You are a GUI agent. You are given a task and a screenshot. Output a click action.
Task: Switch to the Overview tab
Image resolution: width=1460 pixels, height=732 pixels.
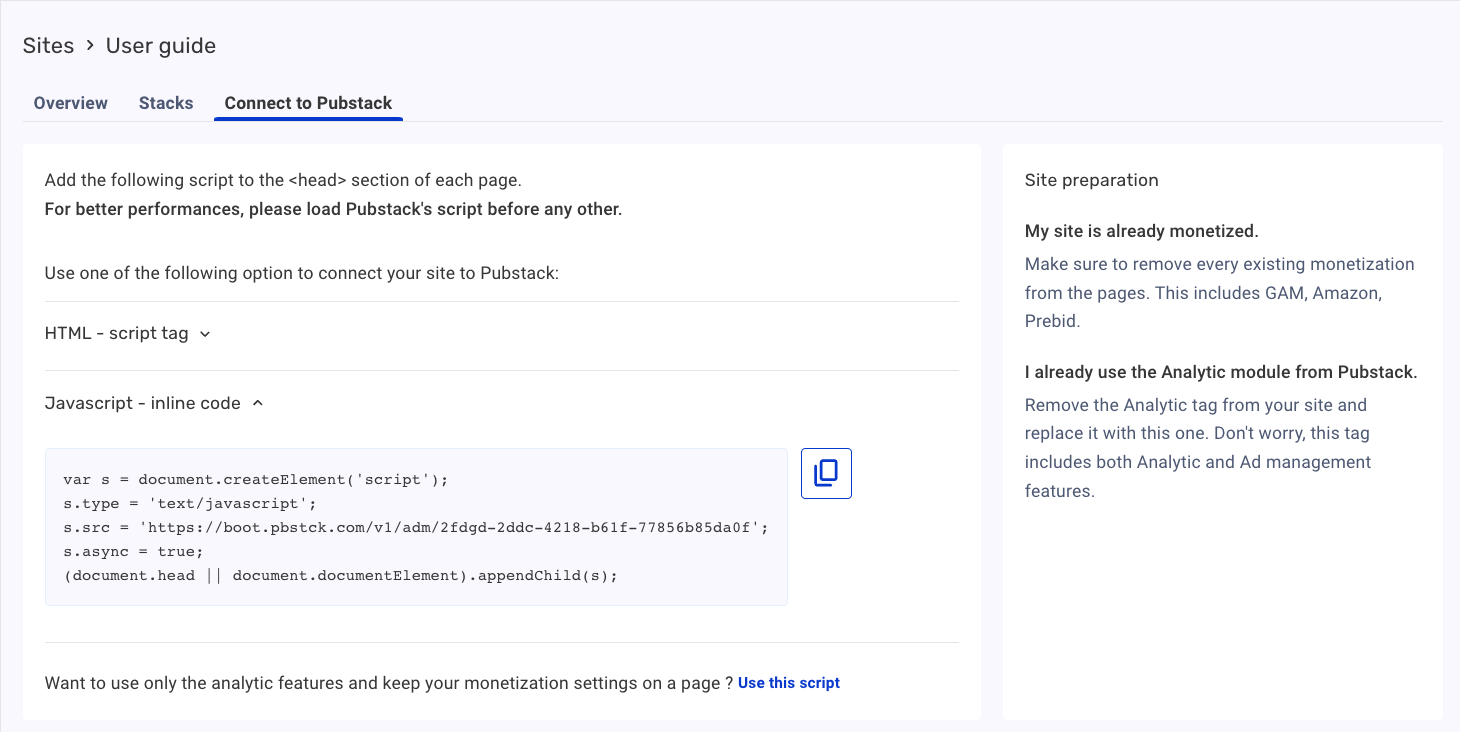tap(70, 103)
